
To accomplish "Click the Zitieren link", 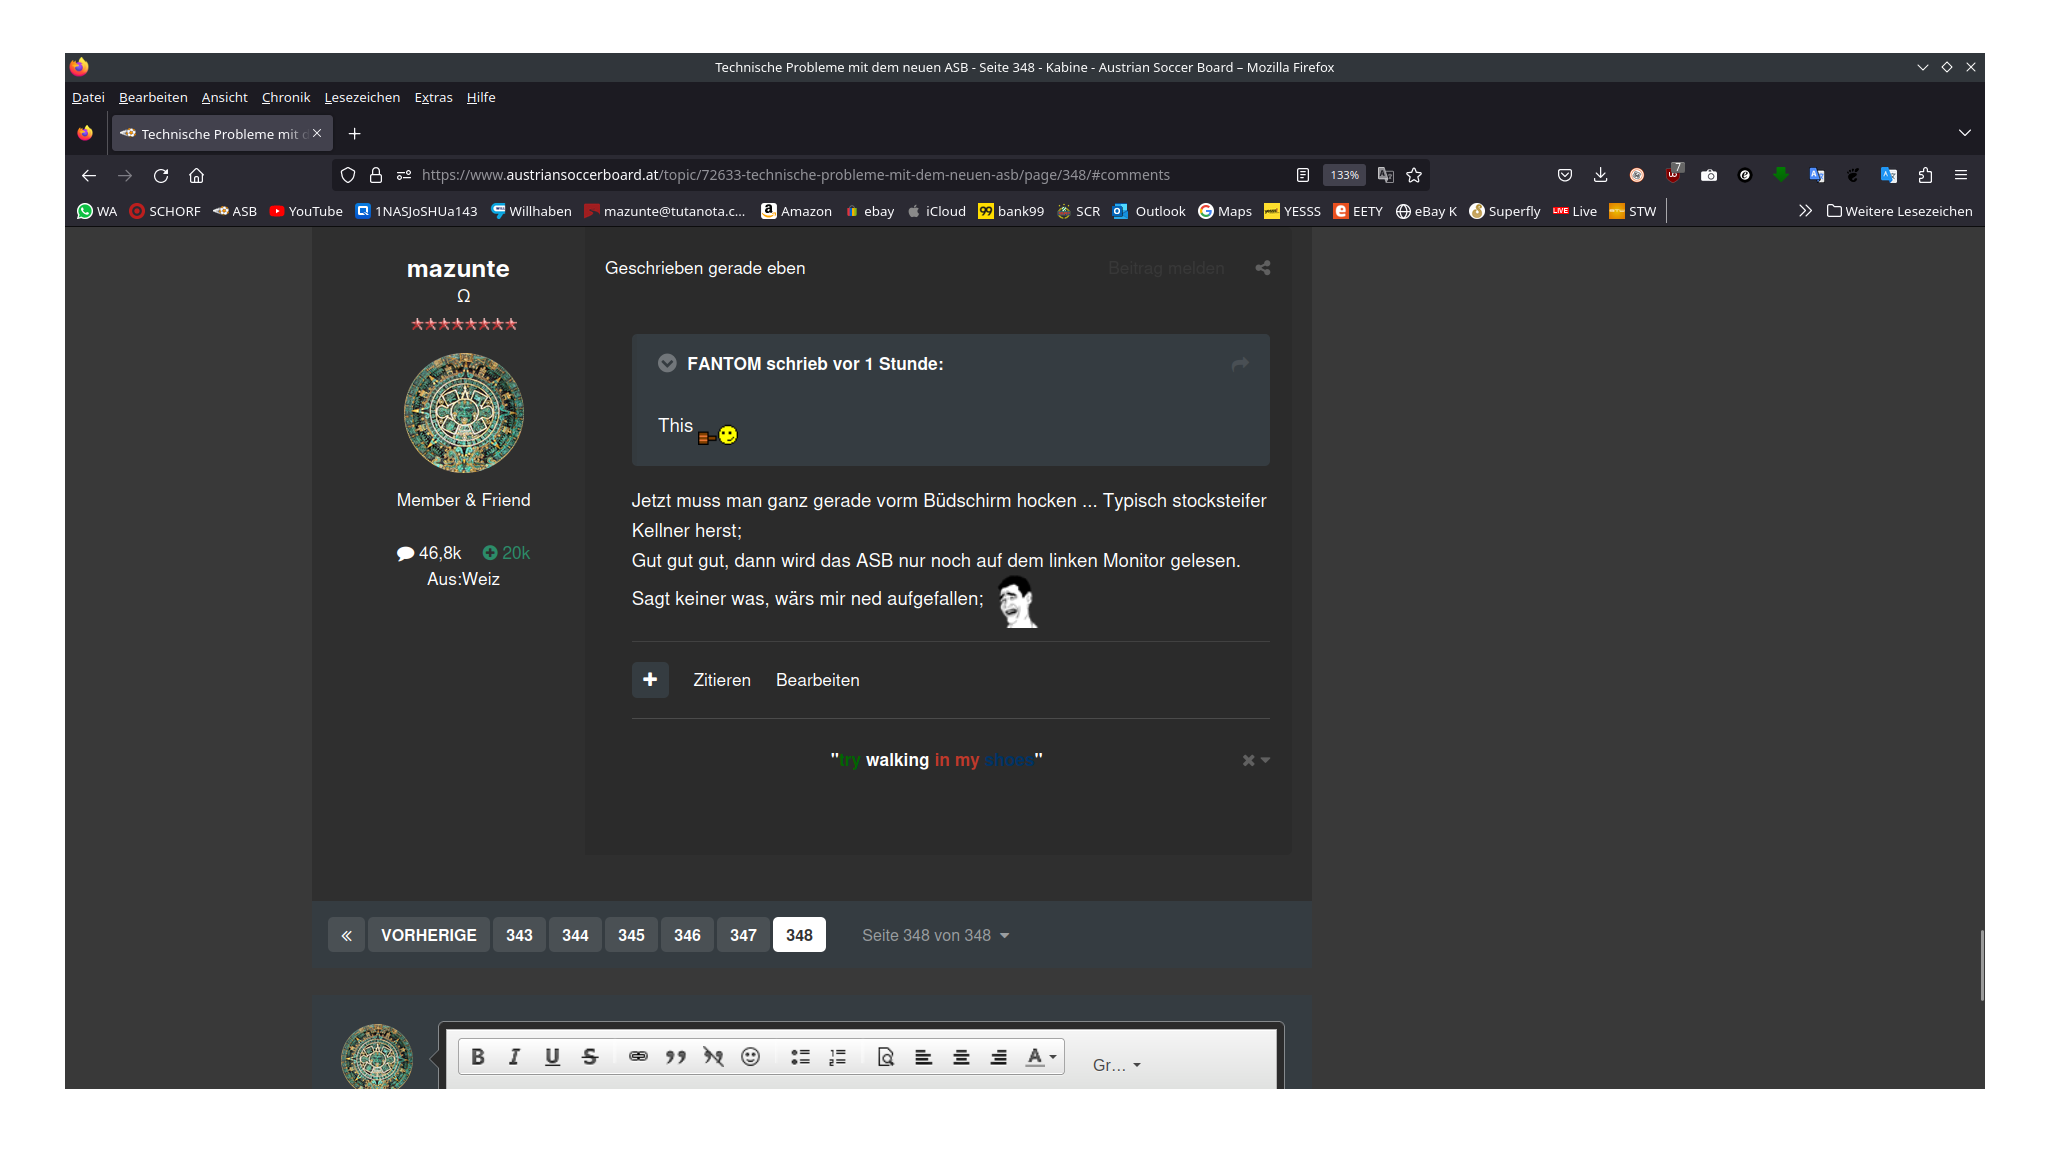I will click(722, 680).
